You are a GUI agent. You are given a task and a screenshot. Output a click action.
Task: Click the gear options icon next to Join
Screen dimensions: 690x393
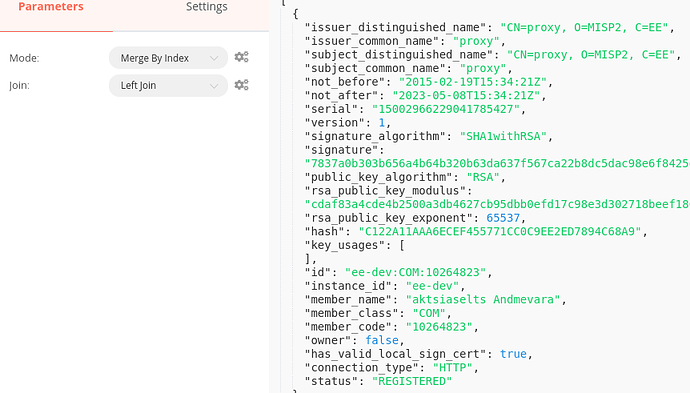241,84
